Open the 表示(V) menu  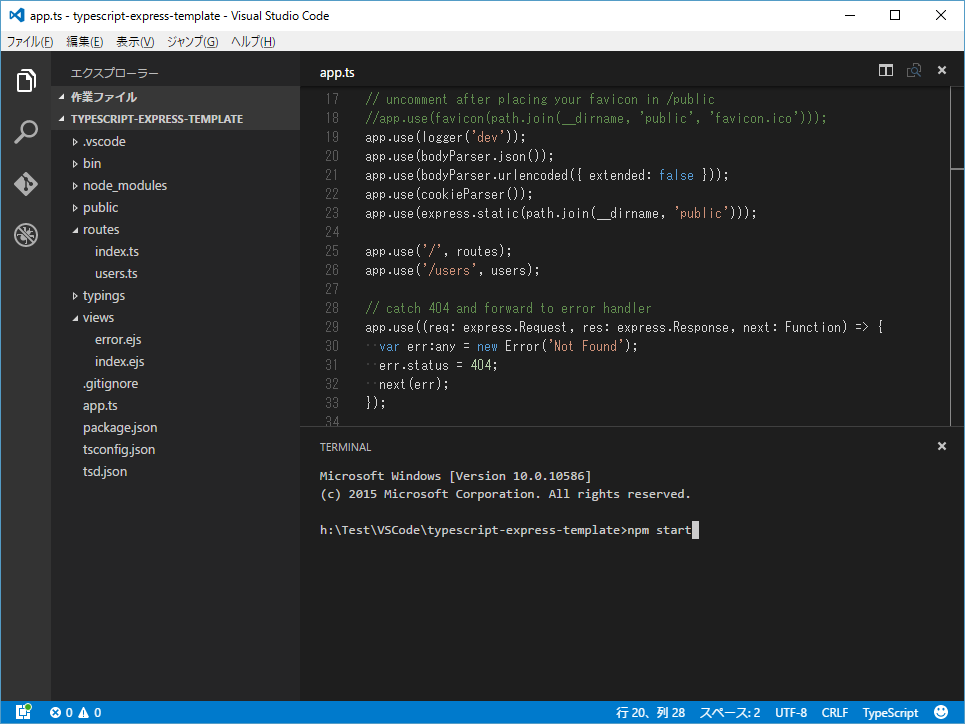tap(135, 41)
